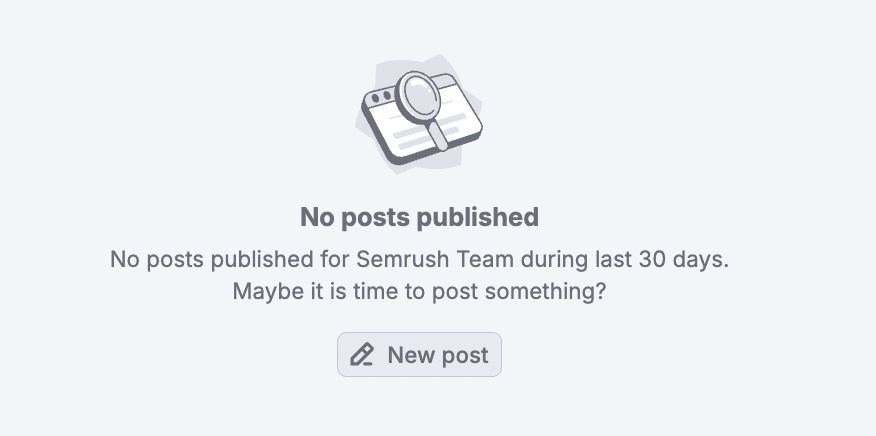Click the word "during" in the description
The image size is (876, 436).
[x=554, y=259]
